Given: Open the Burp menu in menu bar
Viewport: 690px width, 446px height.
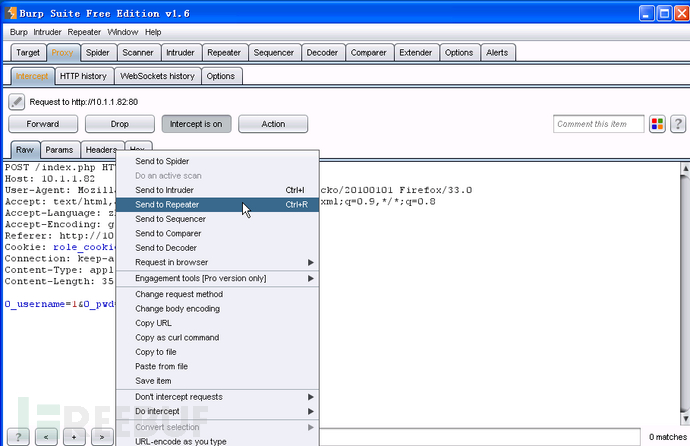Looking at the screenshot, I should 18,32.
